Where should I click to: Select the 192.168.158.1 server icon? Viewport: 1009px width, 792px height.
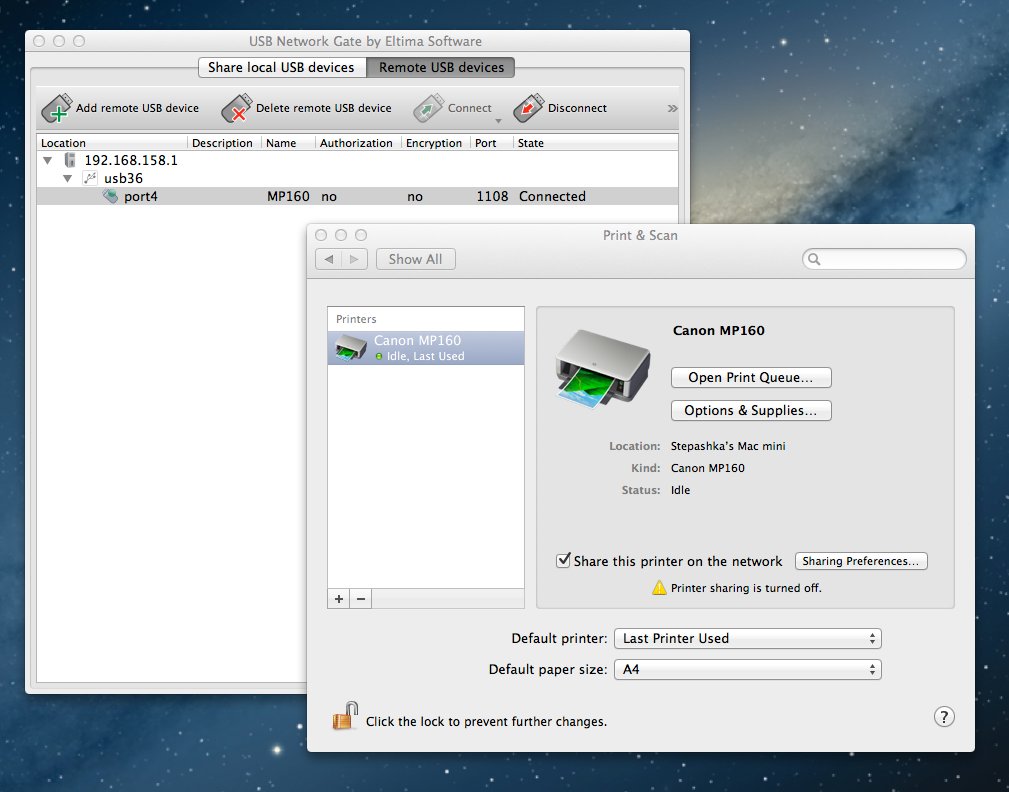(70, 160)
